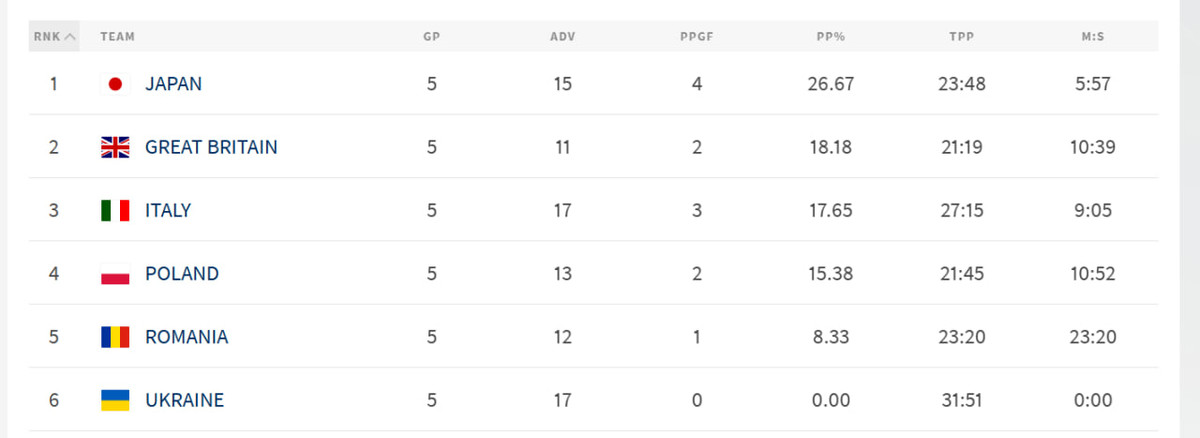The height and width of the screenshot is (438, 1200).
Task: Open the JAPAN team link
Action: [x=173, y=84]
